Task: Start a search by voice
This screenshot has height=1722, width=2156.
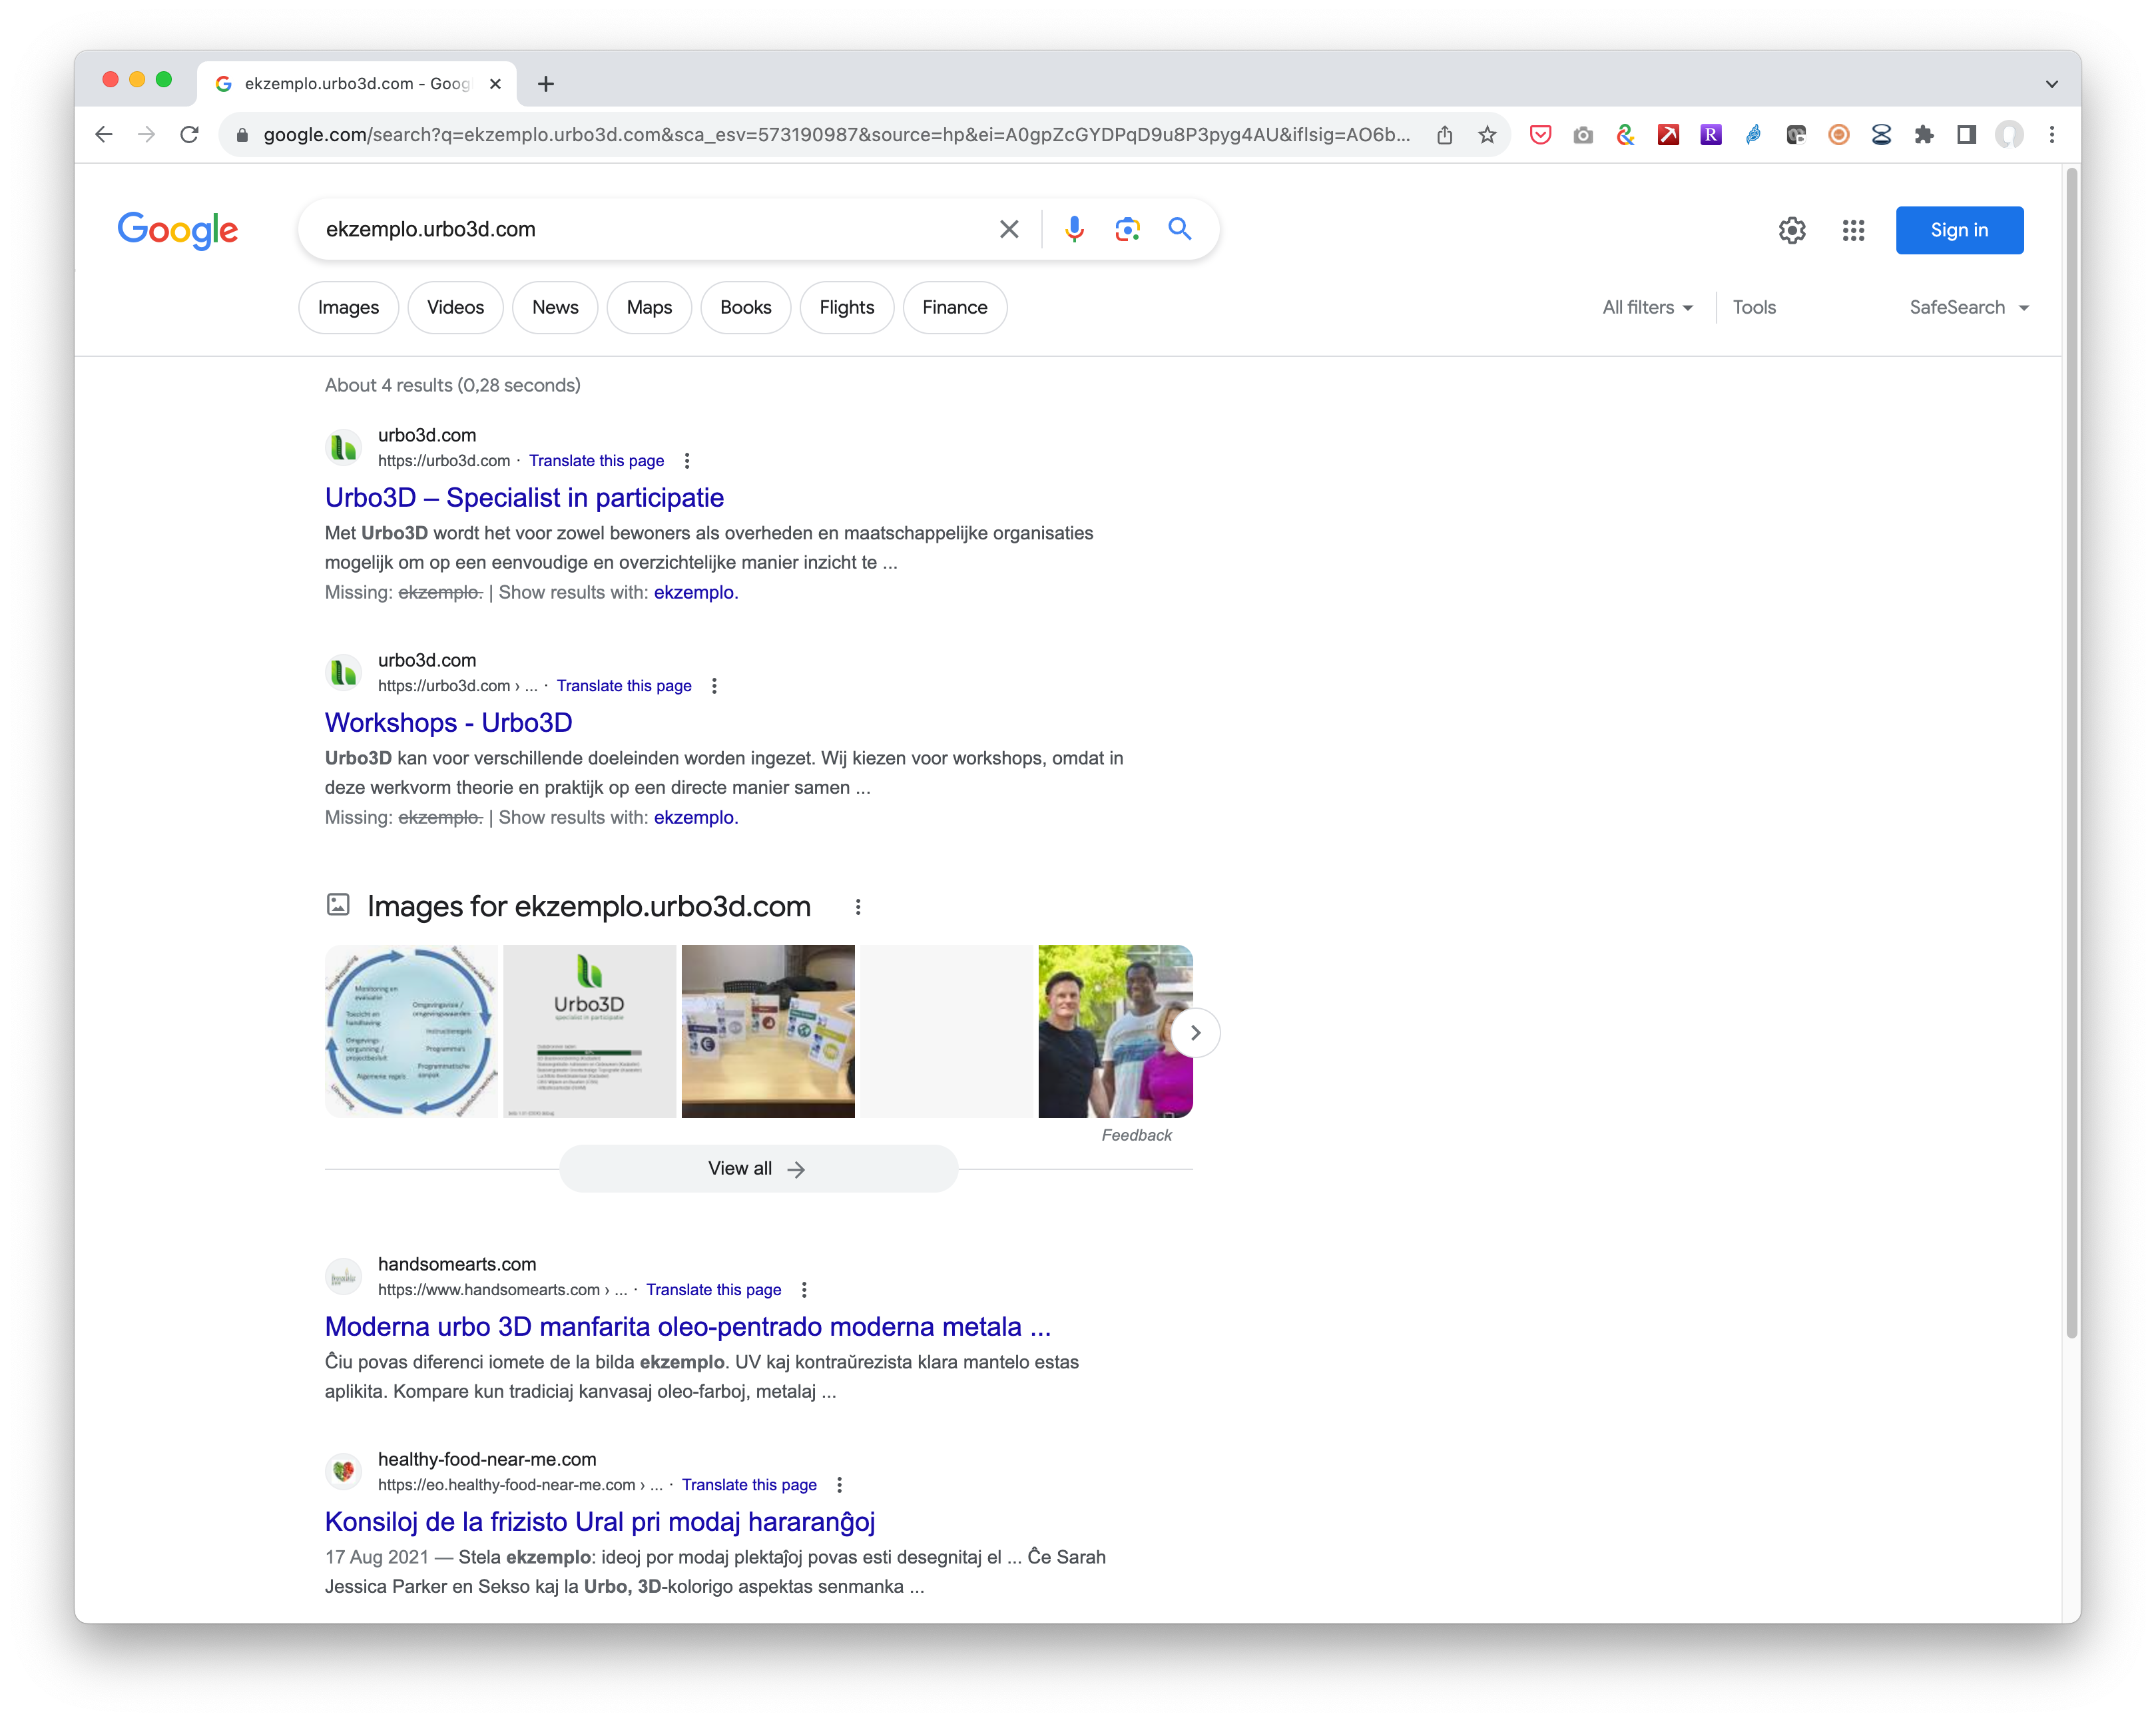Action: (x=1075, y=229)
